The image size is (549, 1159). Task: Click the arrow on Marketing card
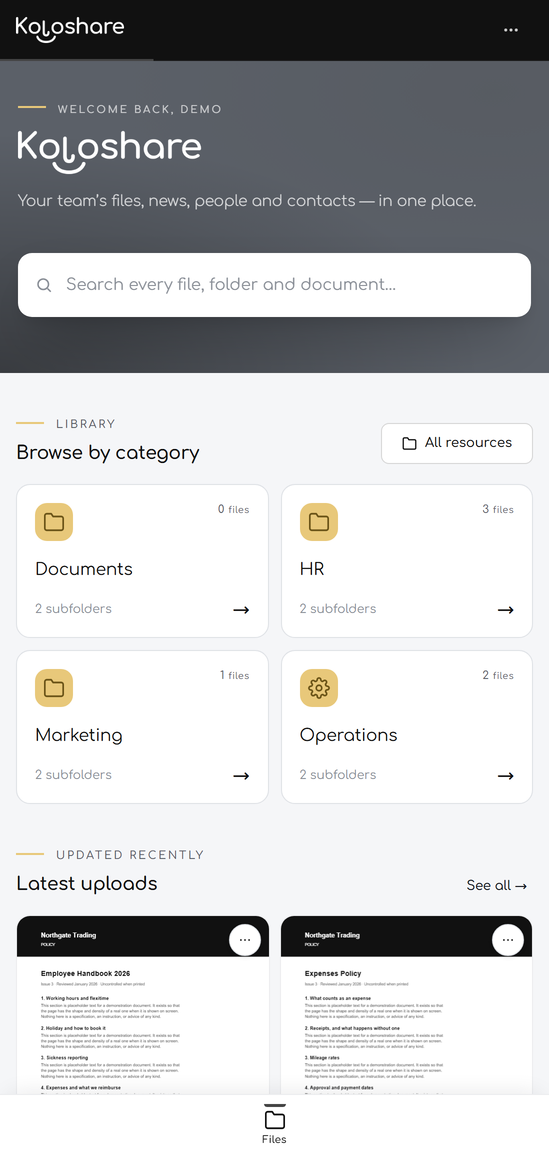241,775
